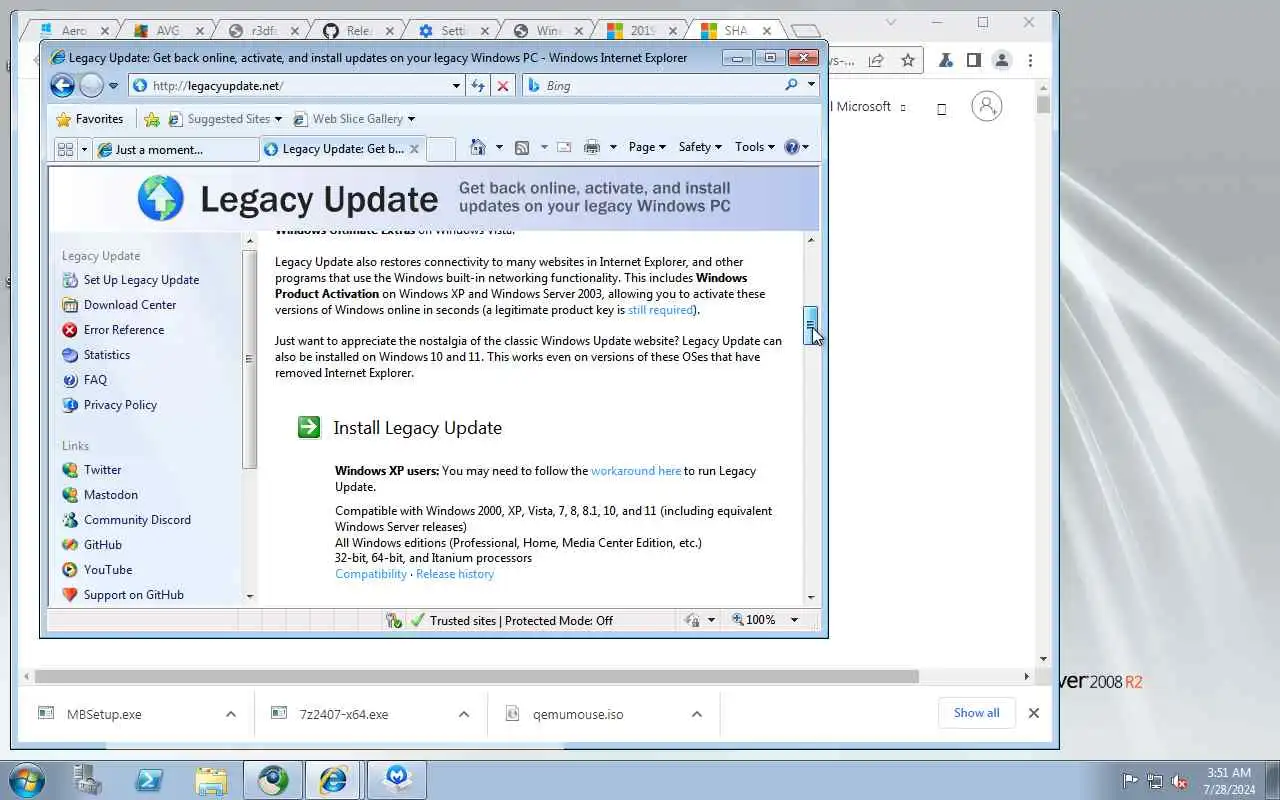The image size is (1280, 800).
Task: Open the IE Help question mark icon
Action: (x=792, y=147)
